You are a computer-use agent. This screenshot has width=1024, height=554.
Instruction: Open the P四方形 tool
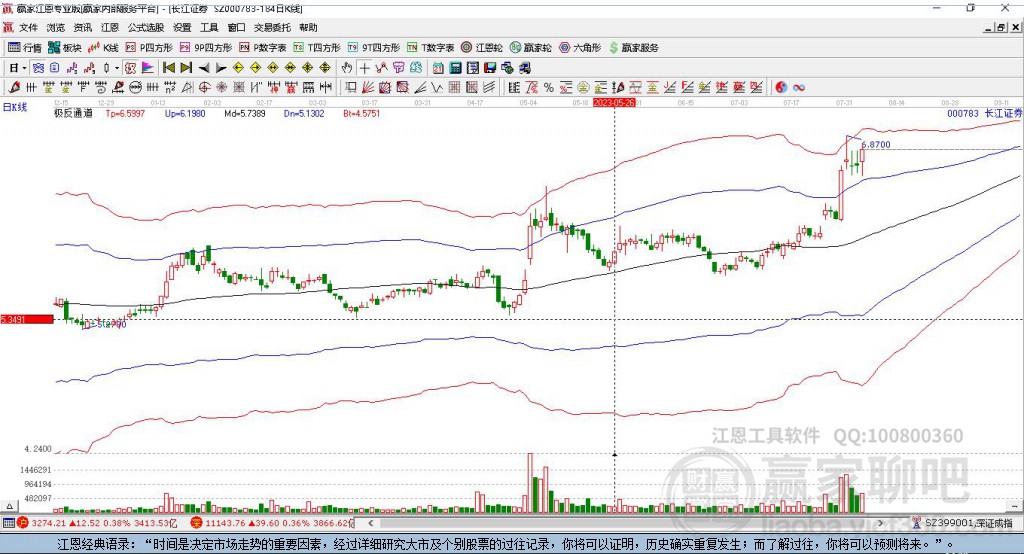149,48
